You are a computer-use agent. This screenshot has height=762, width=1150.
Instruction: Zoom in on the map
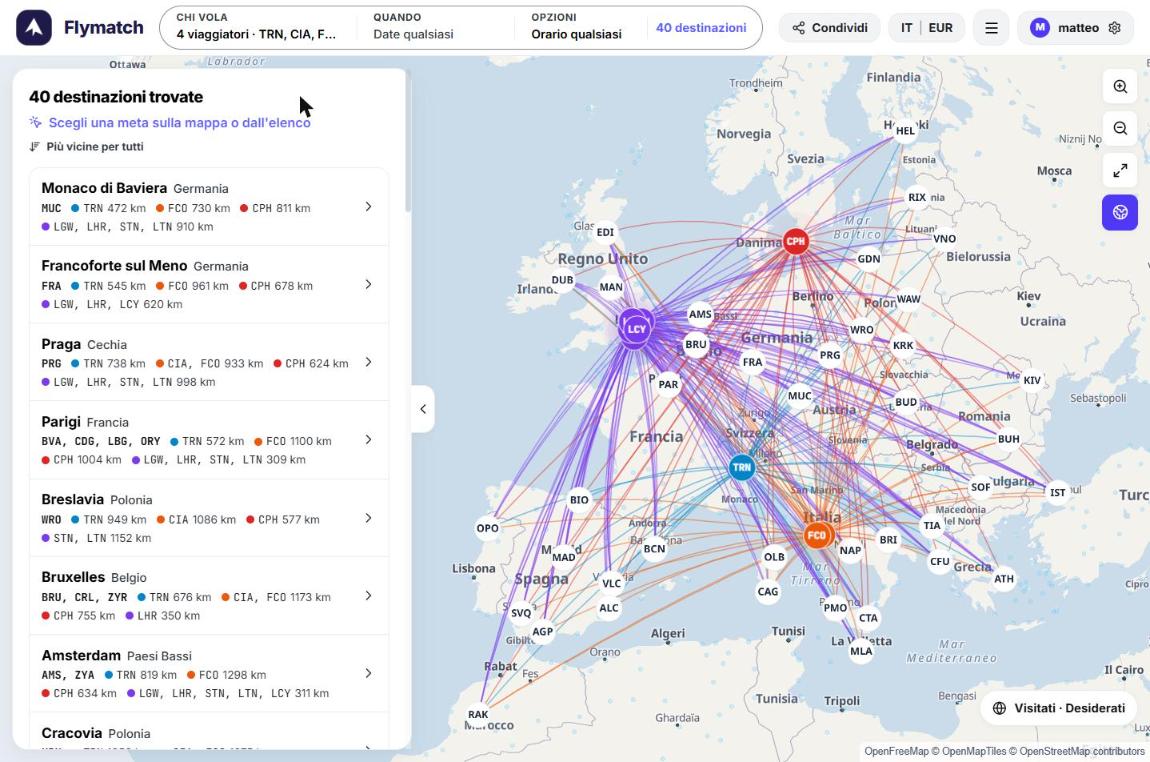(1120, 87)
